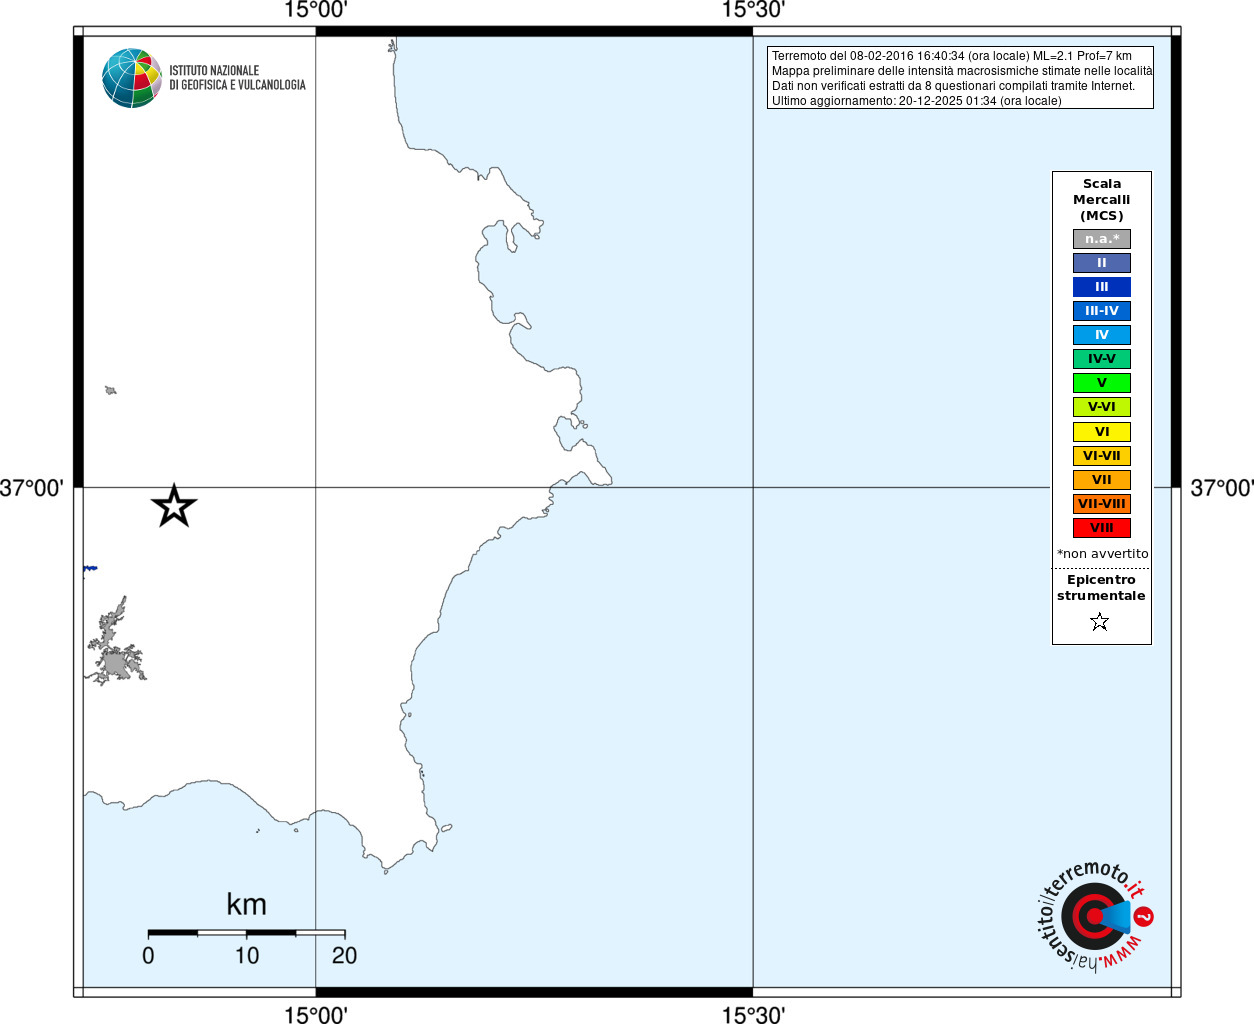This screenshot has height=1024, width=1254.
Task: Click the Epicentro strumentale label
Action: [1101, 588]
